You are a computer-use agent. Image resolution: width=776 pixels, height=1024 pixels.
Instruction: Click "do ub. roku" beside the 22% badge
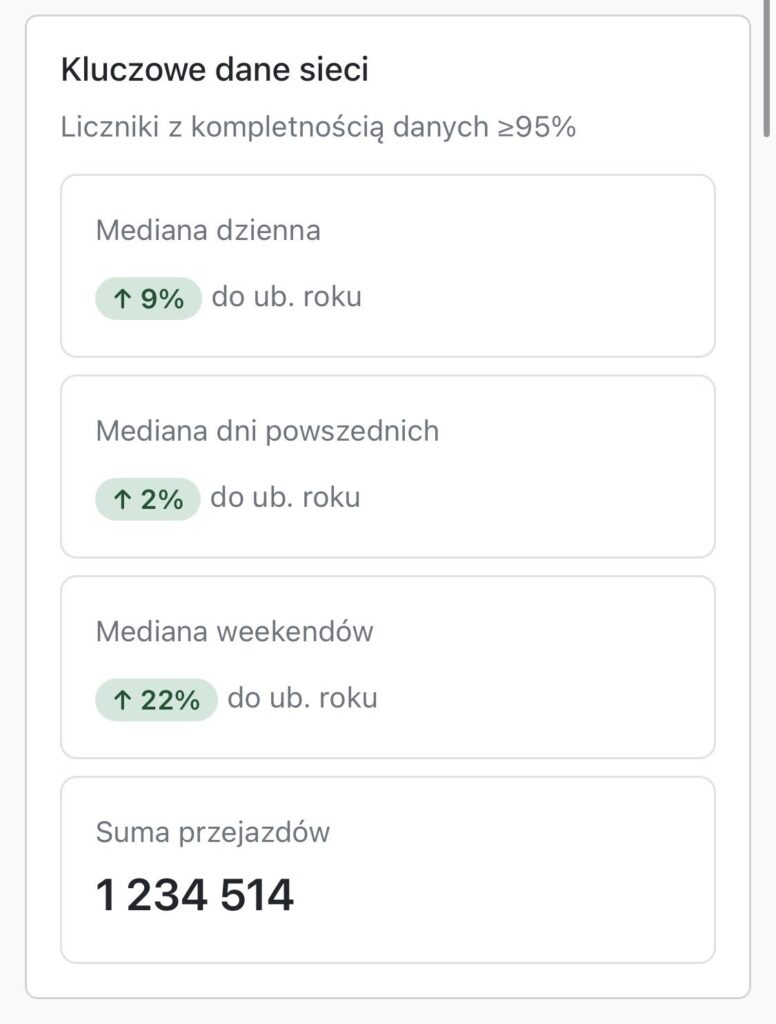click(x=302, y=698)
